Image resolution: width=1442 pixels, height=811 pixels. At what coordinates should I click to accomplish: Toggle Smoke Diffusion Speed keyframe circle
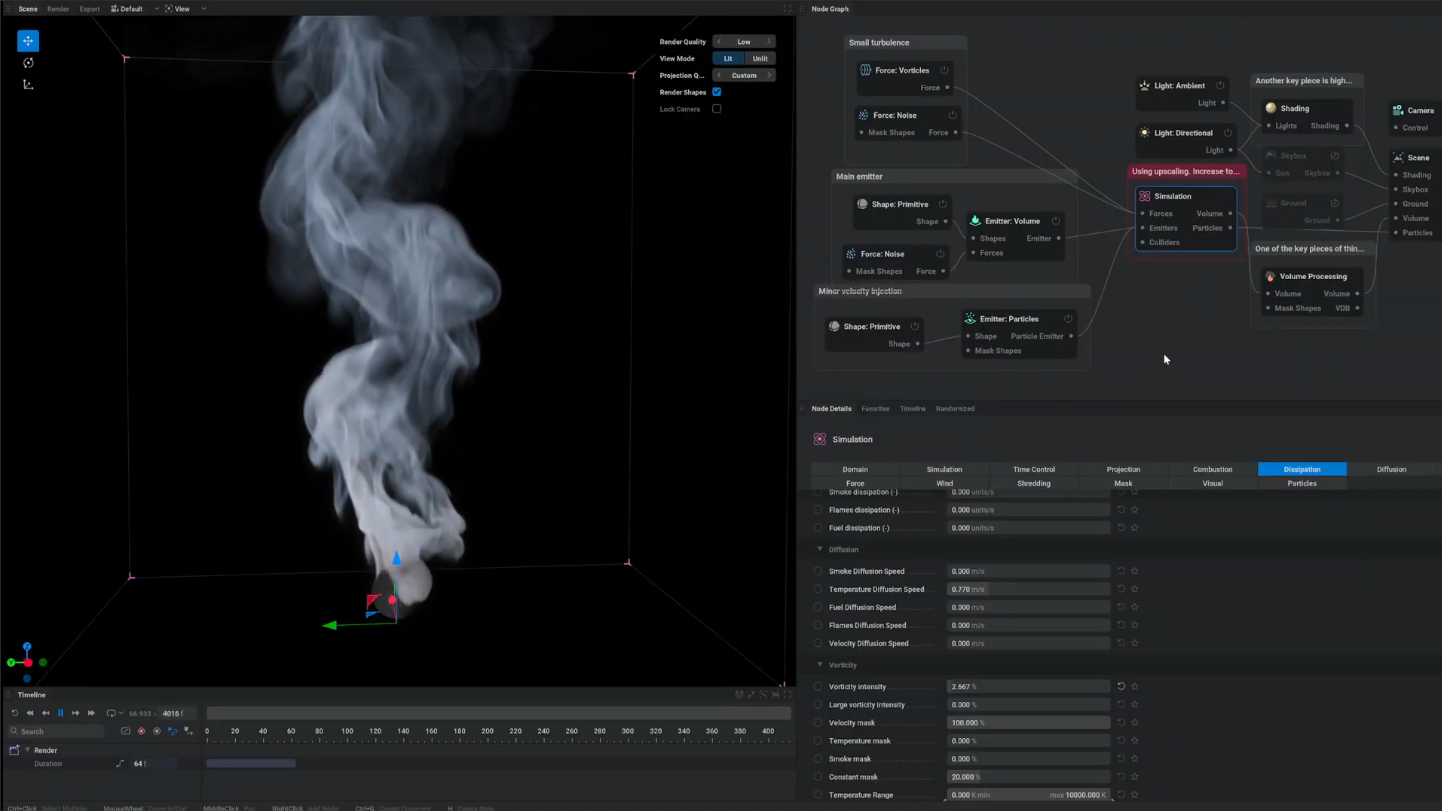click(818, 572)
